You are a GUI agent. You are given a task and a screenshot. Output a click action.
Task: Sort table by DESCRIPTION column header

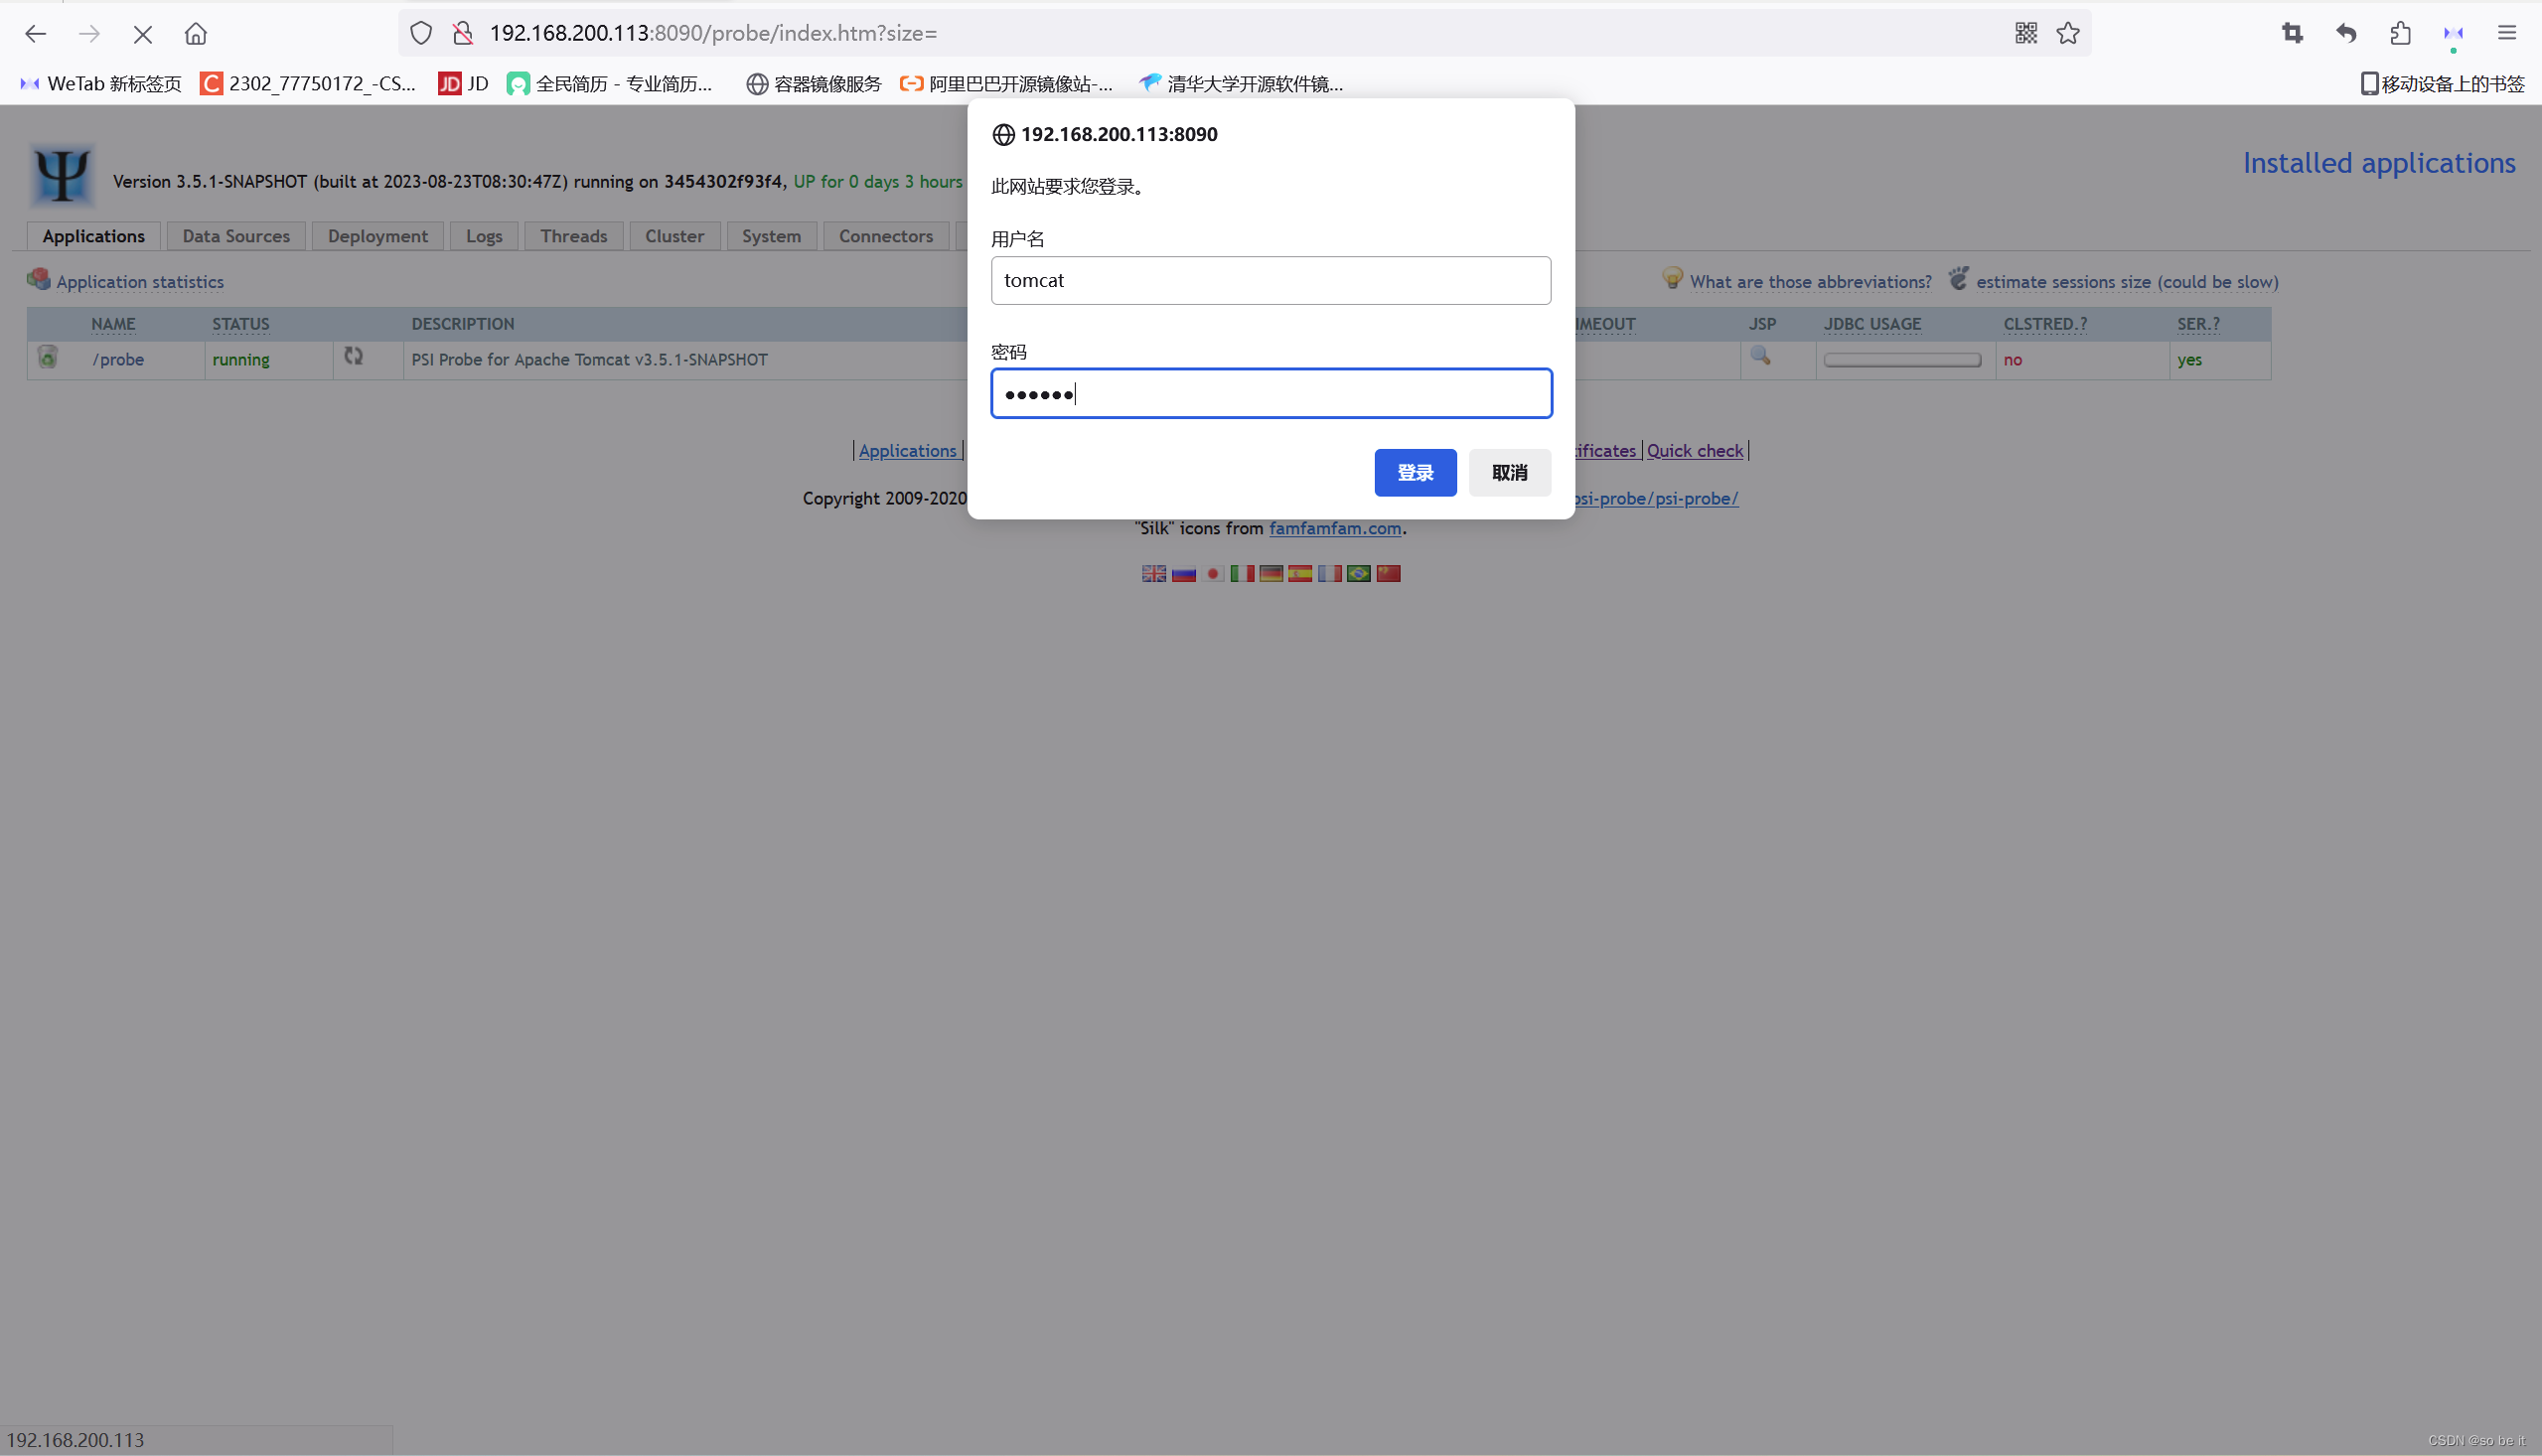click(x=463, y=324)
